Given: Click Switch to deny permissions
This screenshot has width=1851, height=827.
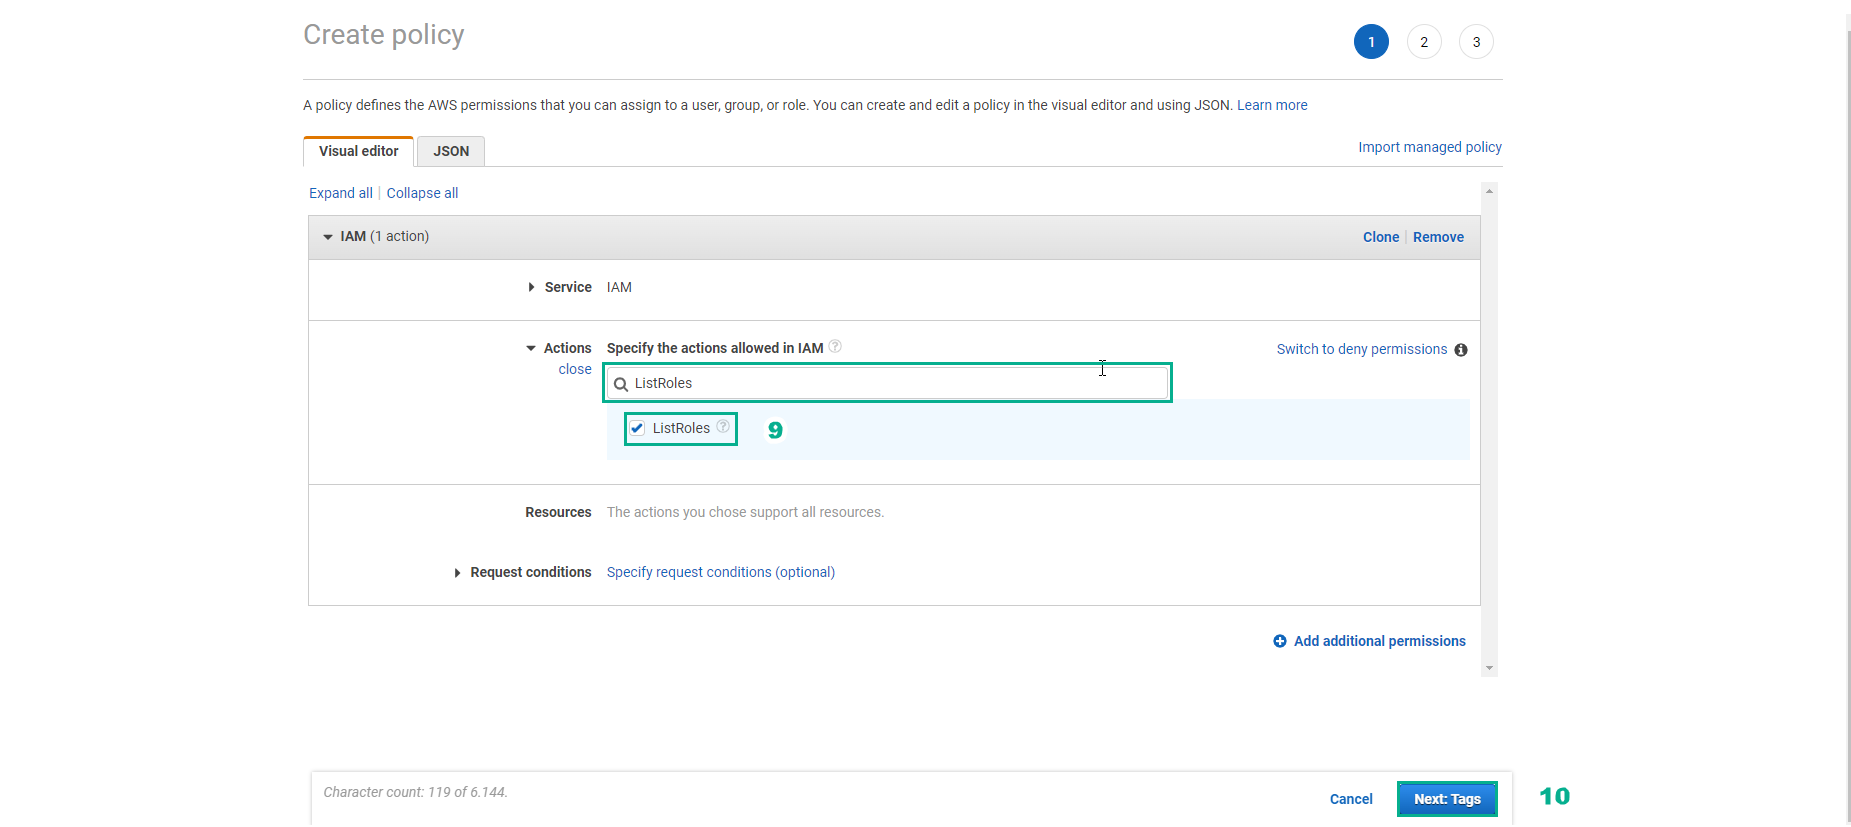Looking at the screenshot, I should [x=1362, y=349].
